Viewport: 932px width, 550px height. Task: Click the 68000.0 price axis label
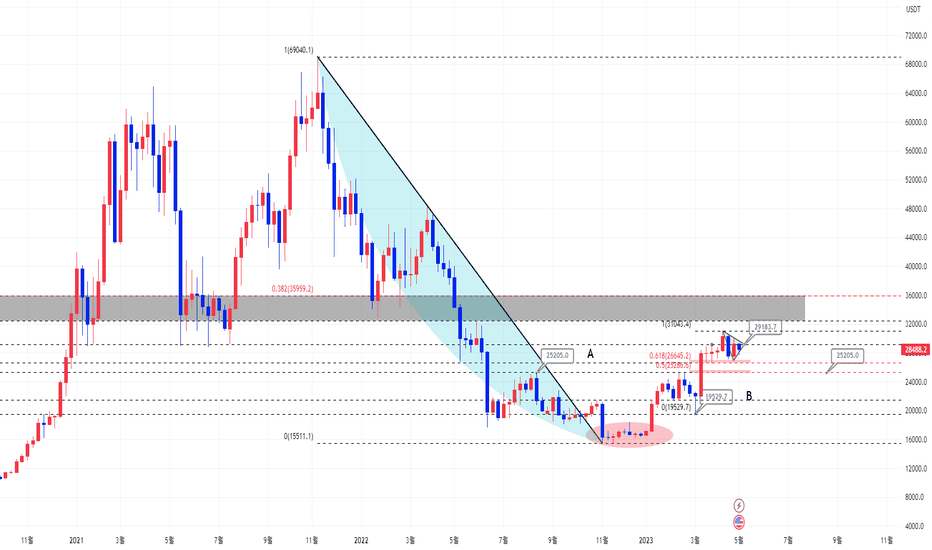coord(915,64)
